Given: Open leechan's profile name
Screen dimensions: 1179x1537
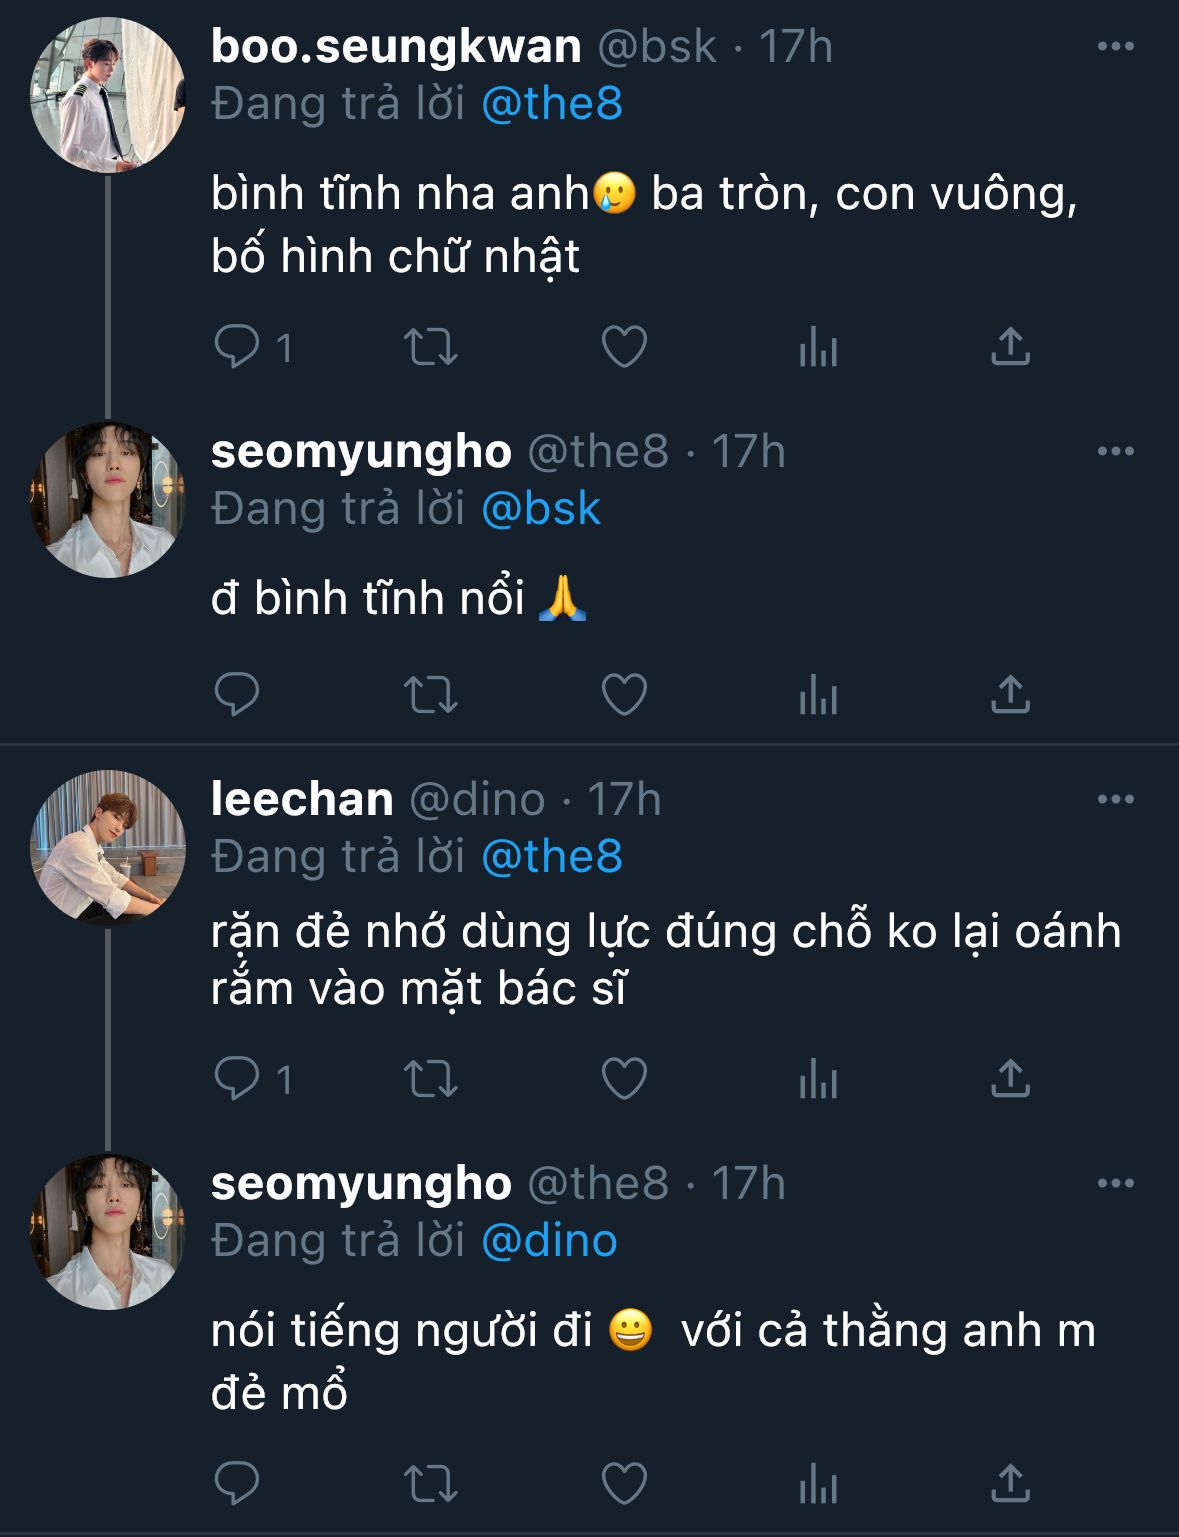Looking at the screenshot, I should (302, 799).
